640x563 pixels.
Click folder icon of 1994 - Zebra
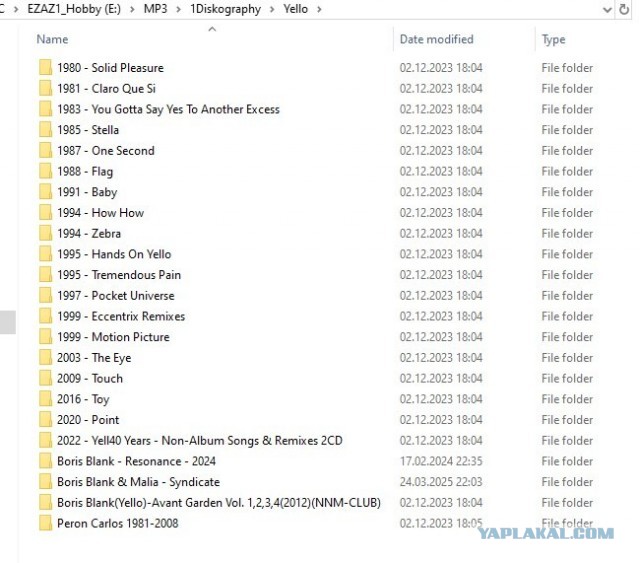45,233
